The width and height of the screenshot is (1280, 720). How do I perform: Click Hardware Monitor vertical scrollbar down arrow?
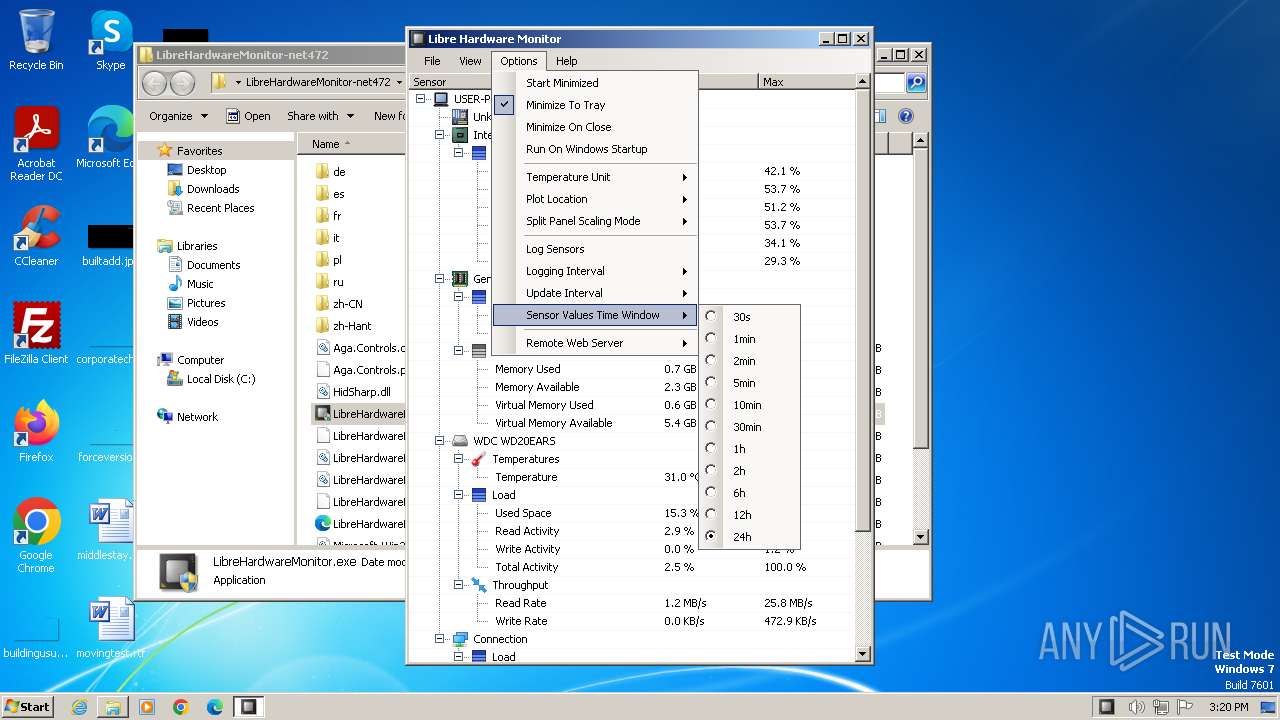(x=864, y=655)
